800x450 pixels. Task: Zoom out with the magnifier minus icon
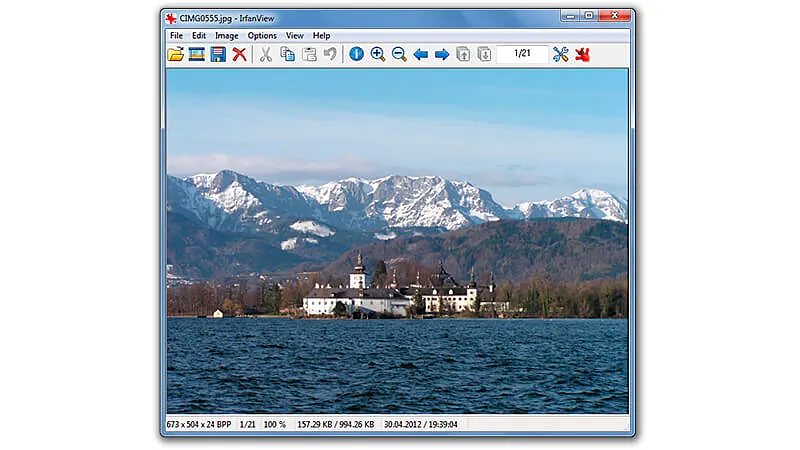399,54
